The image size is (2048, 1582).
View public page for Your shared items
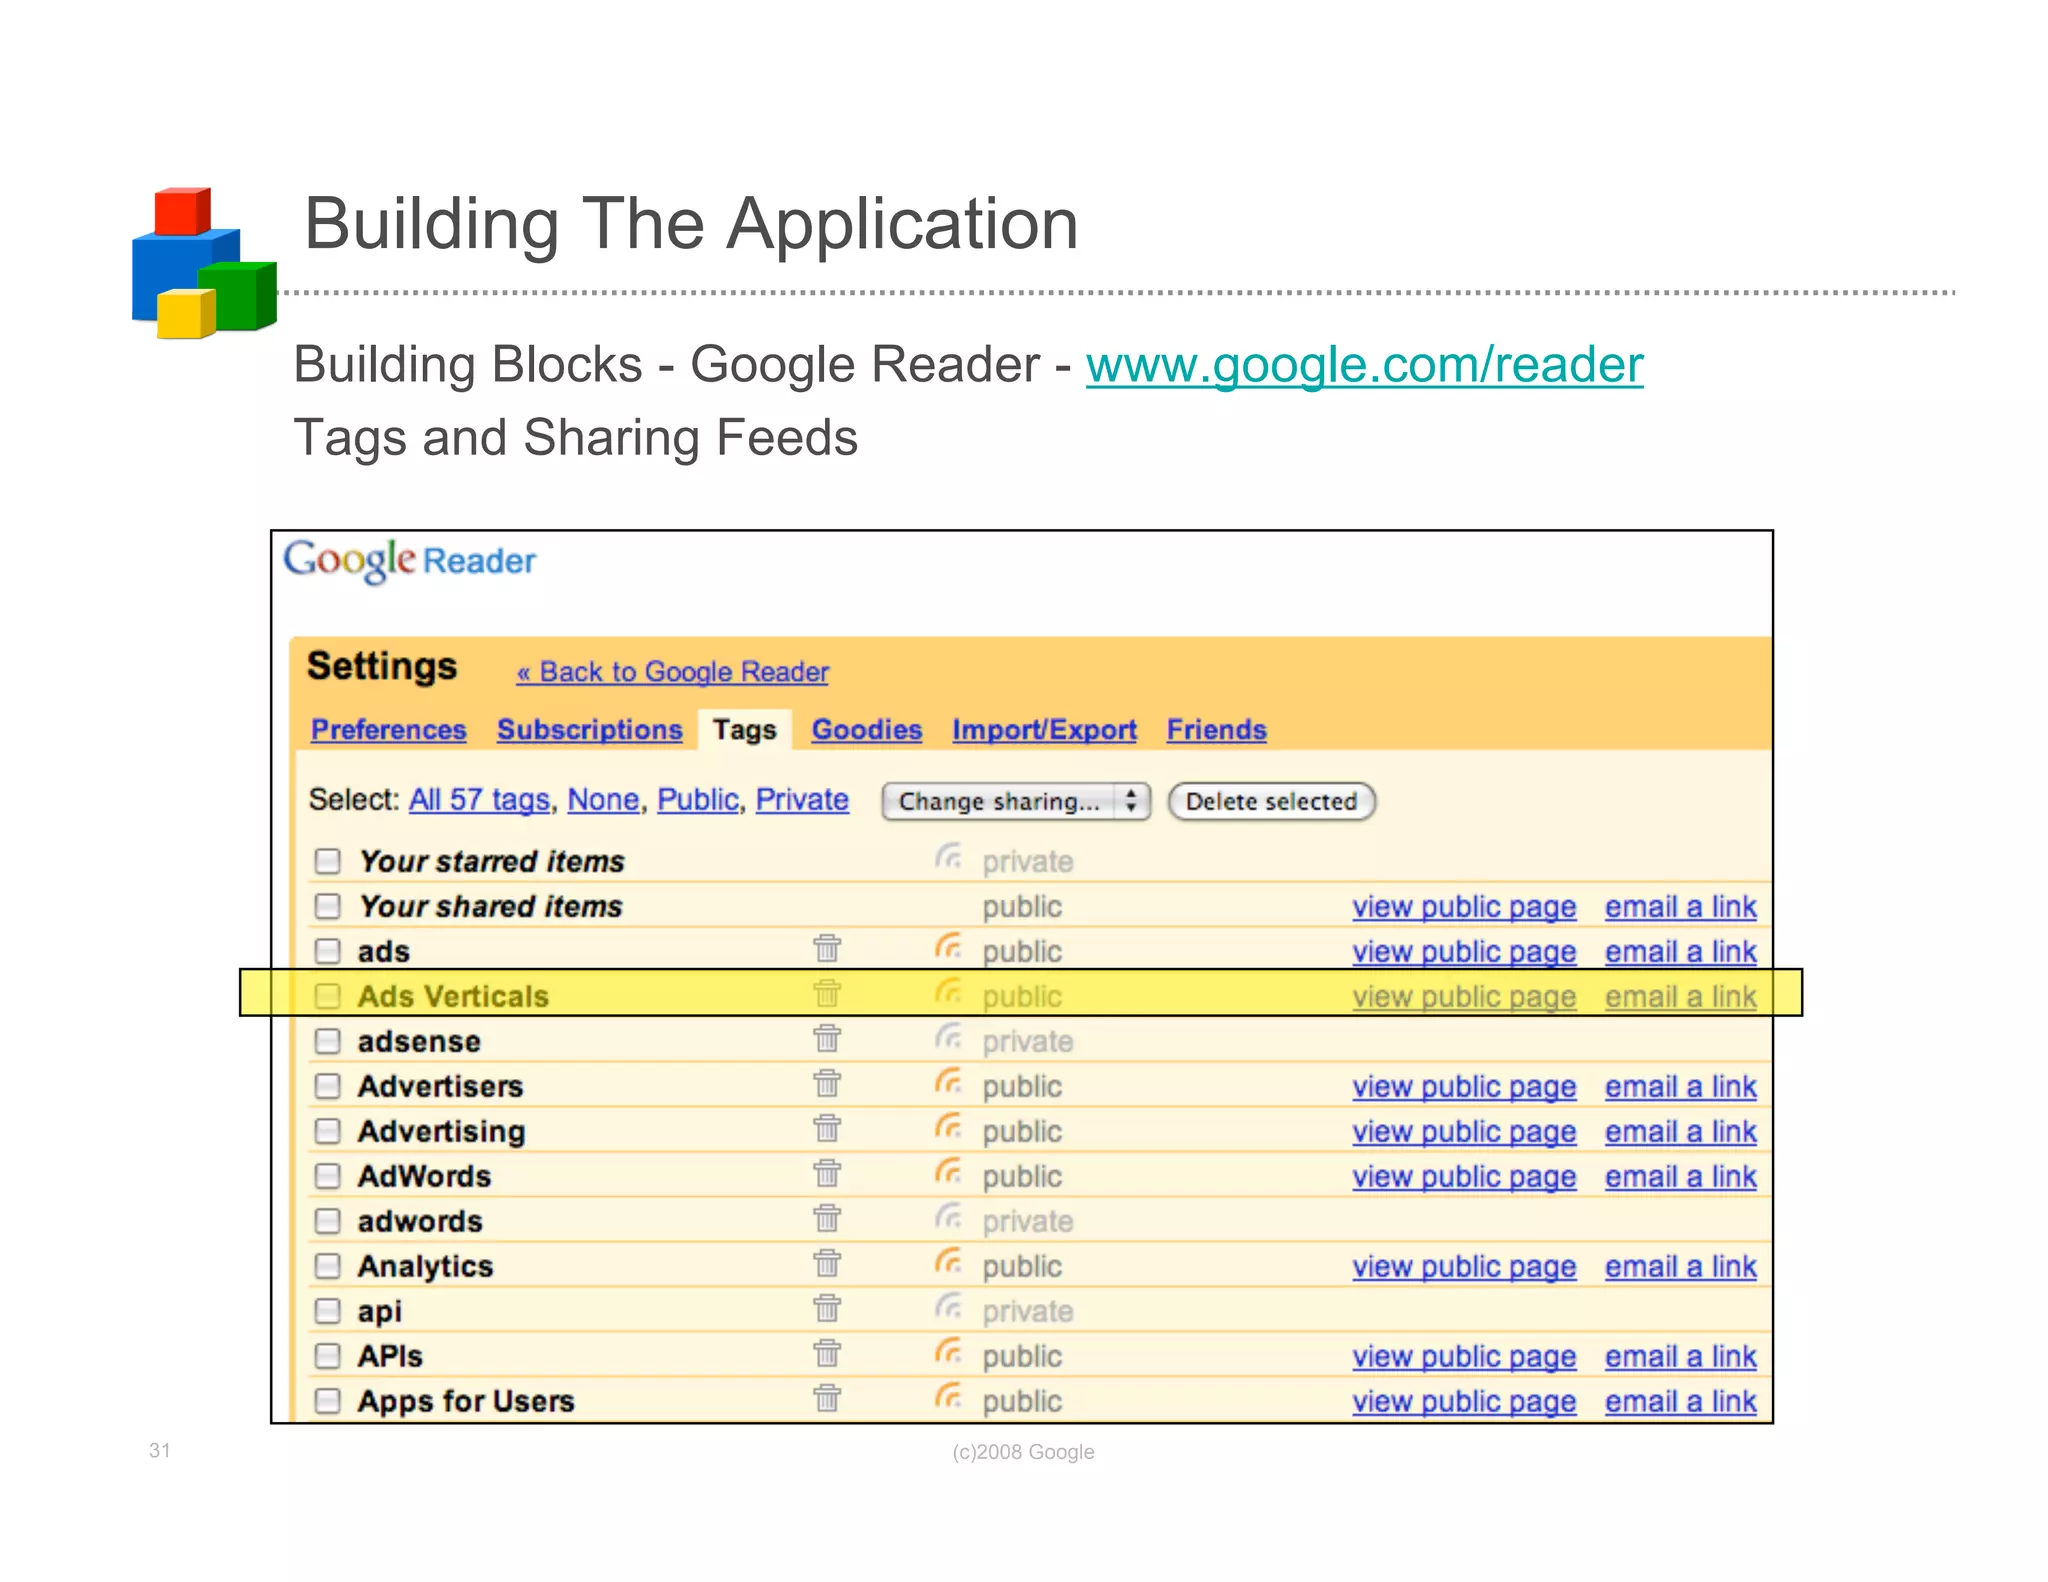coord(1464,907)
